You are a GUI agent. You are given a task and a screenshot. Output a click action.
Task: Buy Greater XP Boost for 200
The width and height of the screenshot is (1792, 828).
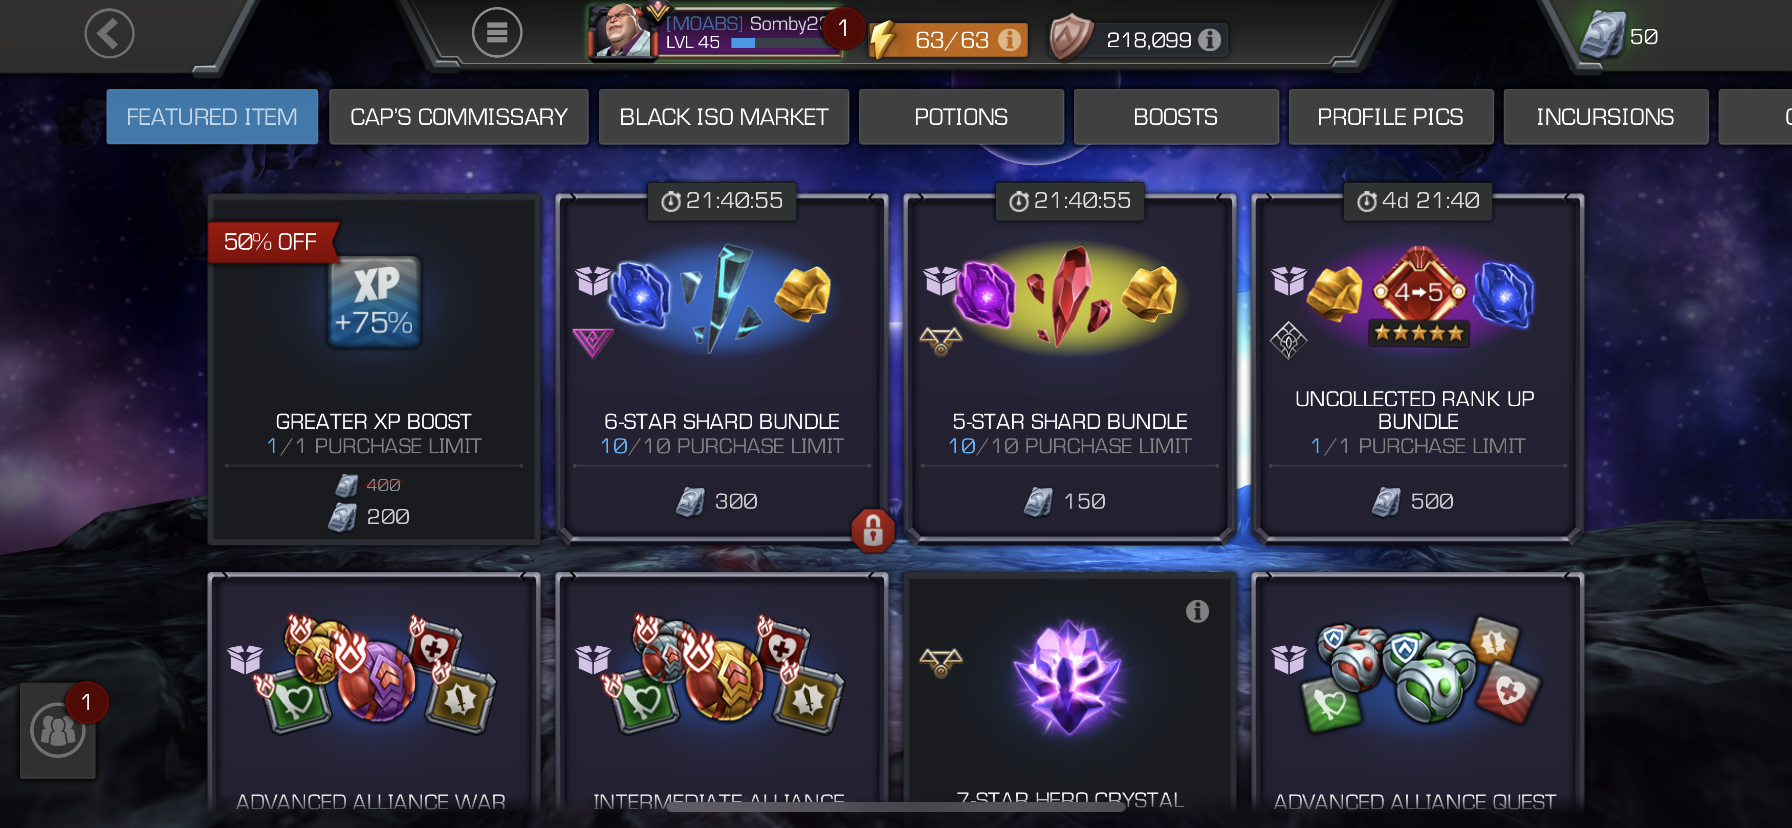[374, 516]
